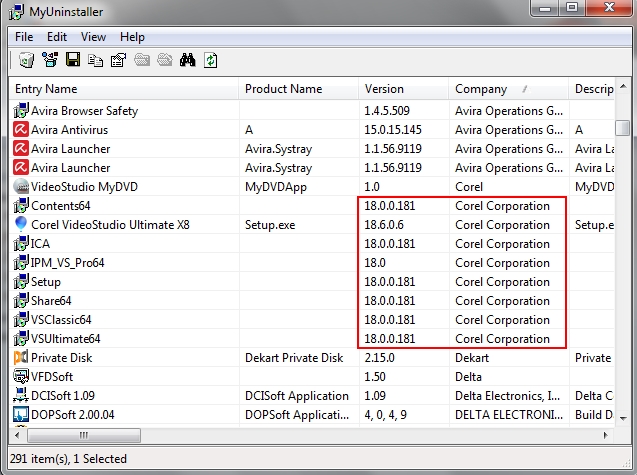Click the Save floppy disk toolbar icon
The width and height of the screenshot is (637, 475).
[72, 61]
